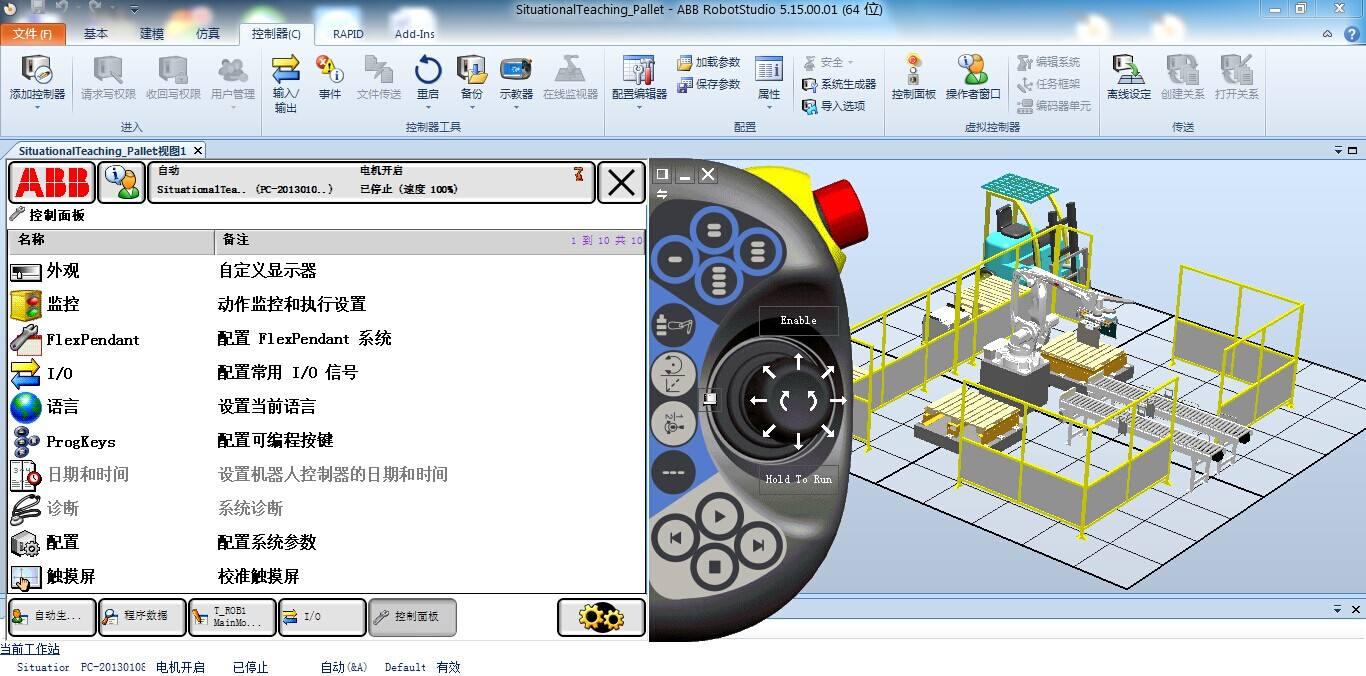Open 系统生成器 System Builder
The image size is (1366, 676).
[x=839, y=84]
